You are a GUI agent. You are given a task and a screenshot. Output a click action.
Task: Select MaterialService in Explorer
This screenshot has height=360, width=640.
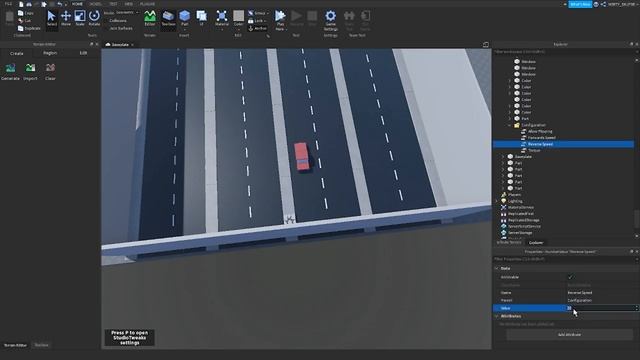520,207
